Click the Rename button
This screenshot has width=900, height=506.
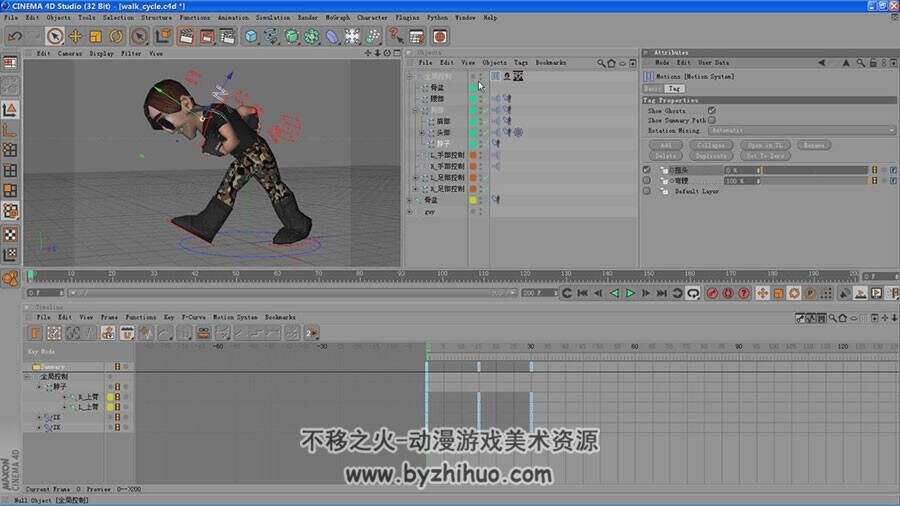pyautogui.click(x=814, y=145)
